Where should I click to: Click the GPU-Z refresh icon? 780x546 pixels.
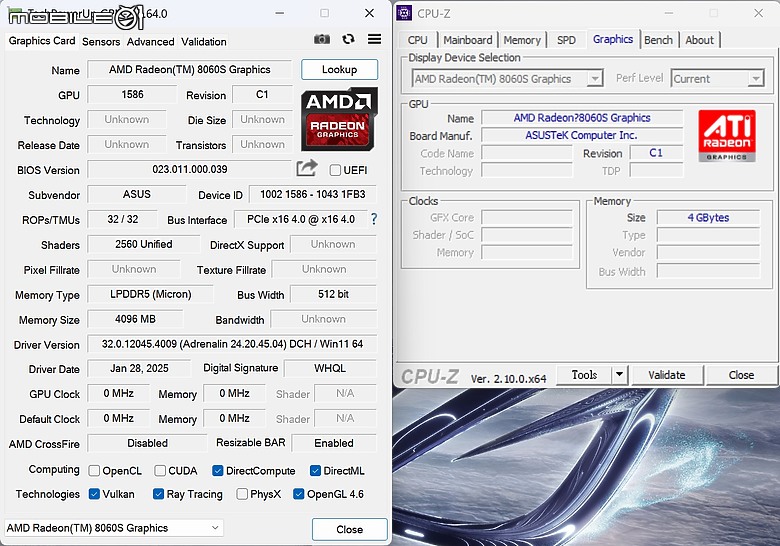(348, 39)
